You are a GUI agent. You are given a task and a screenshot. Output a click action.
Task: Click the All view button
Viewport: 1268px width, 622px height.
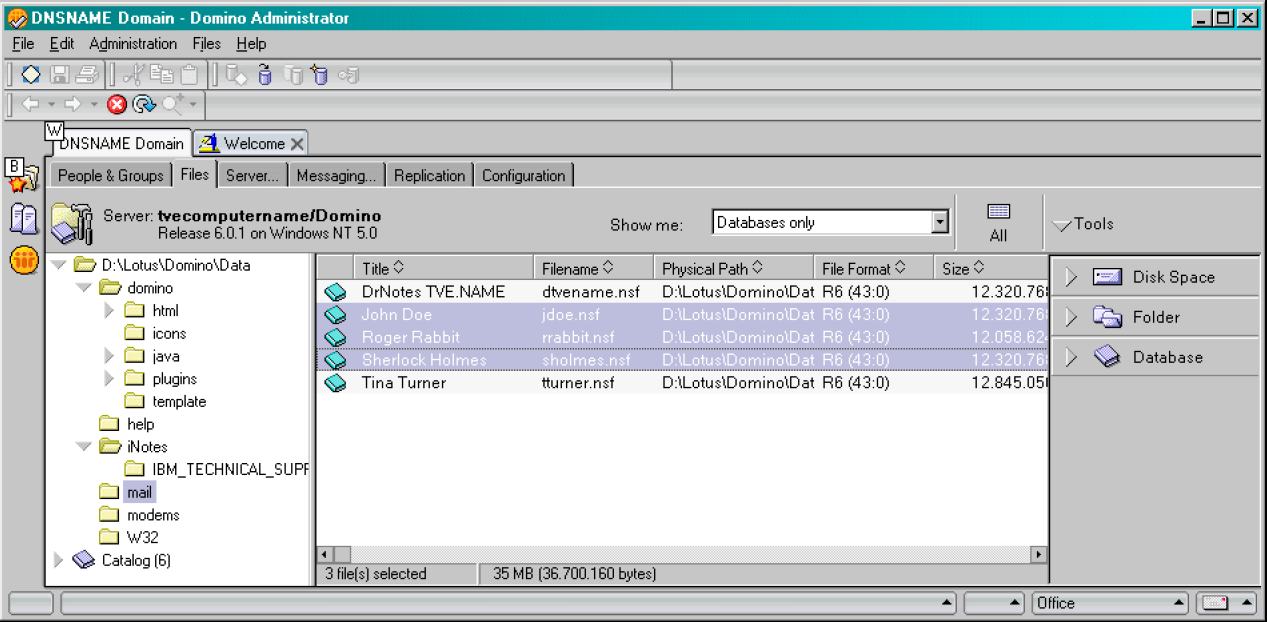(x=998, y=223)
